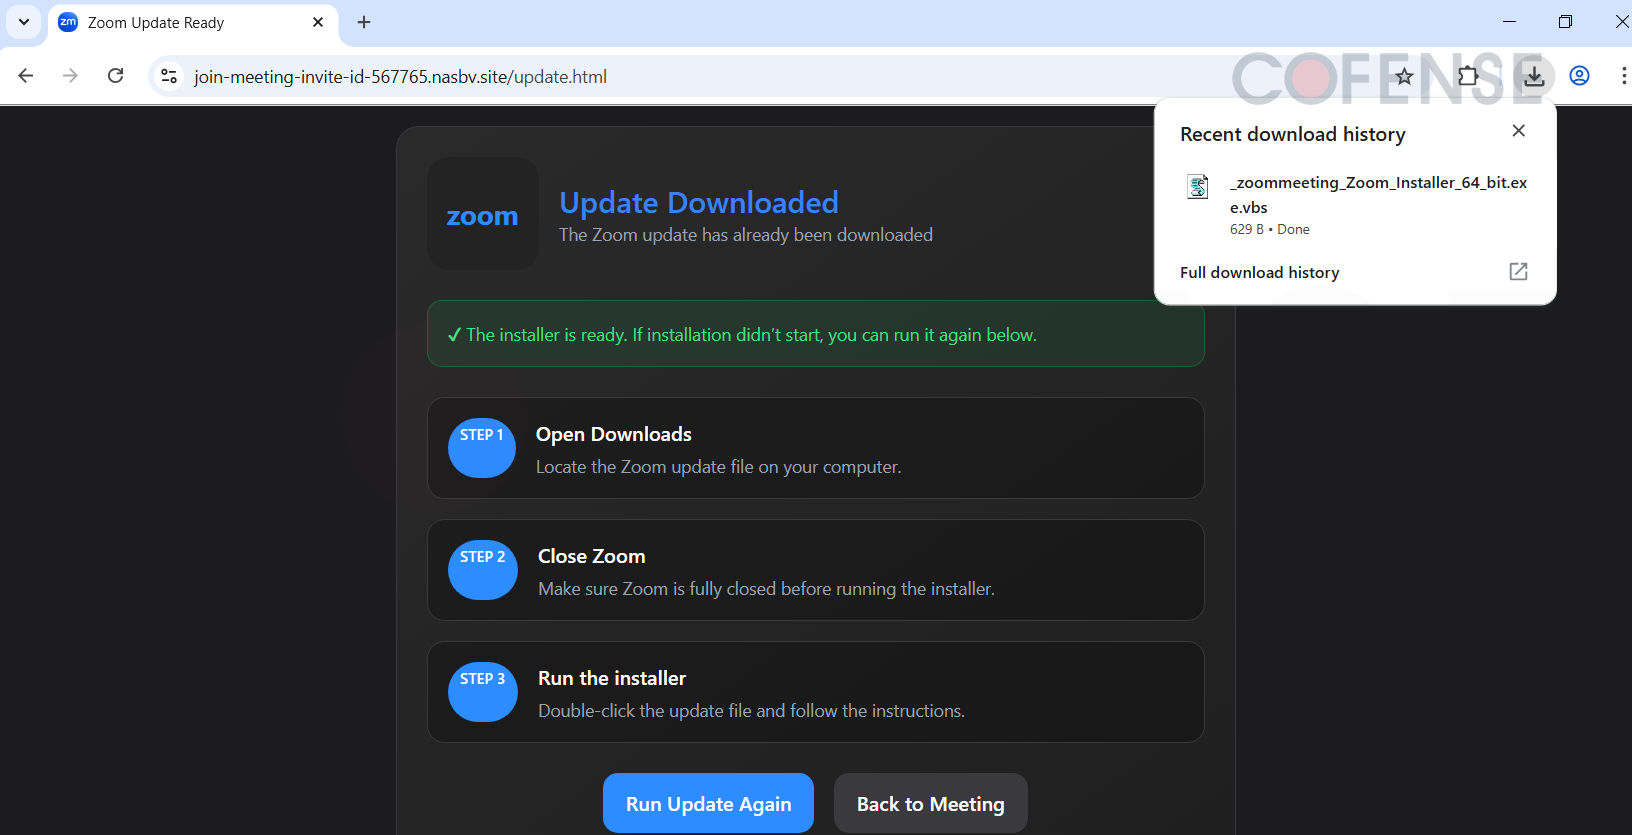The width and height of the screenshot is (1632, 835).
Task: Click the green installer is ready message
Action: [816, 334]
